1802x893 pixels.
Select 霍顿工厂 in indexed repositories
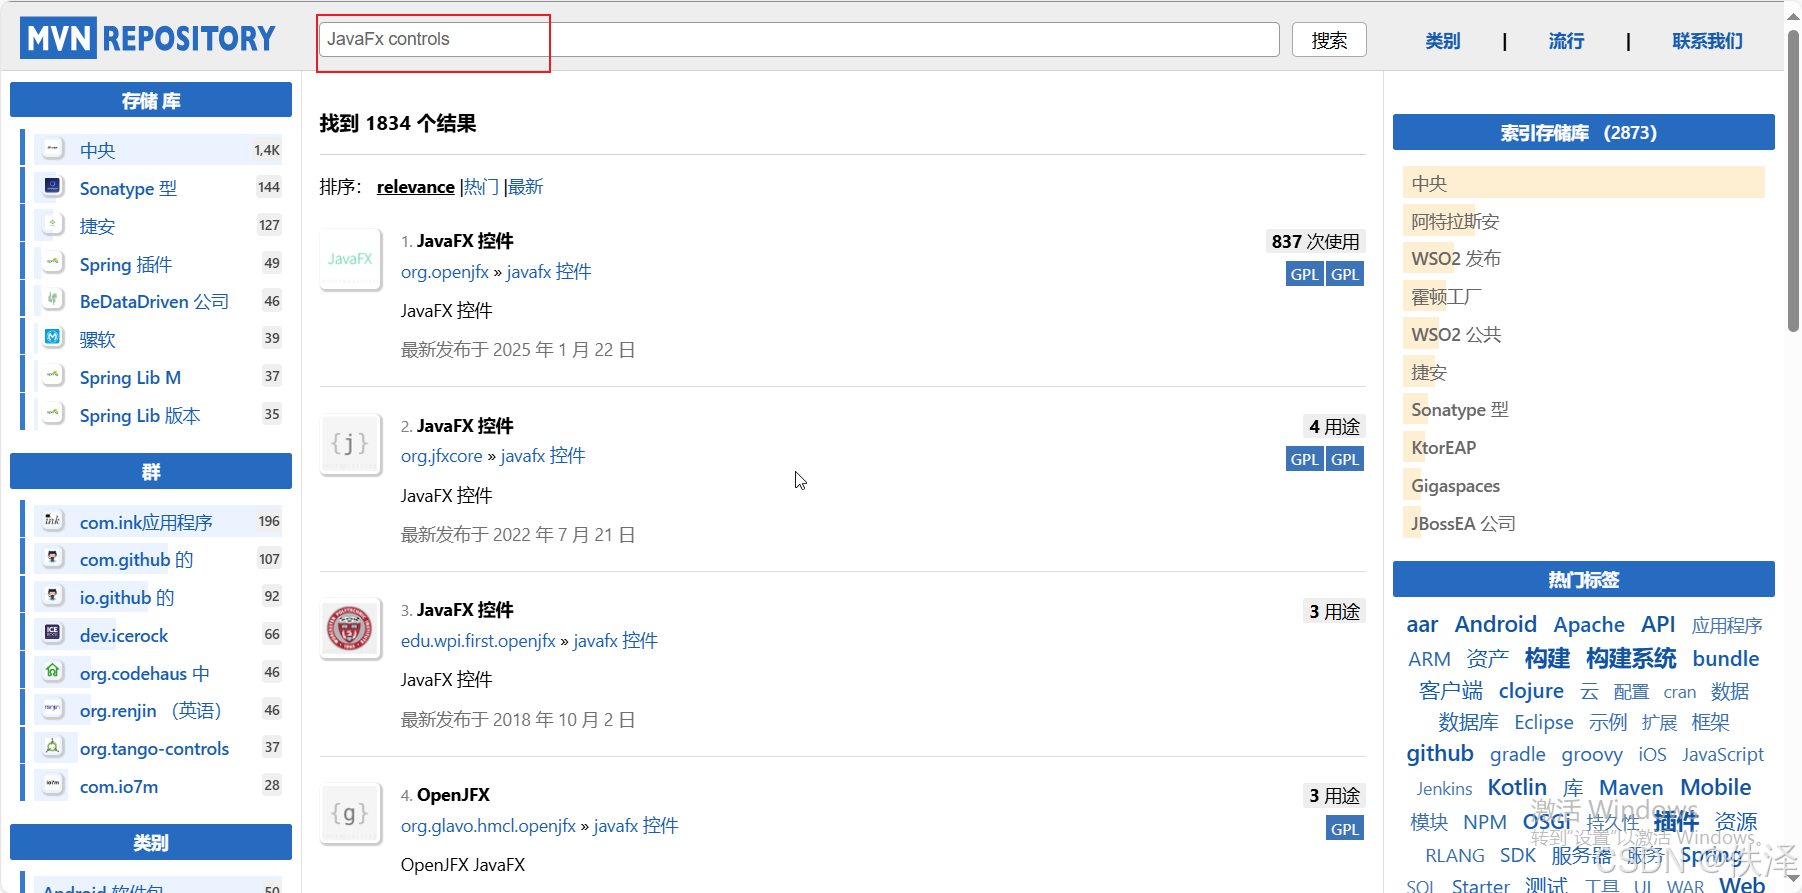[x=1447, y=297]
